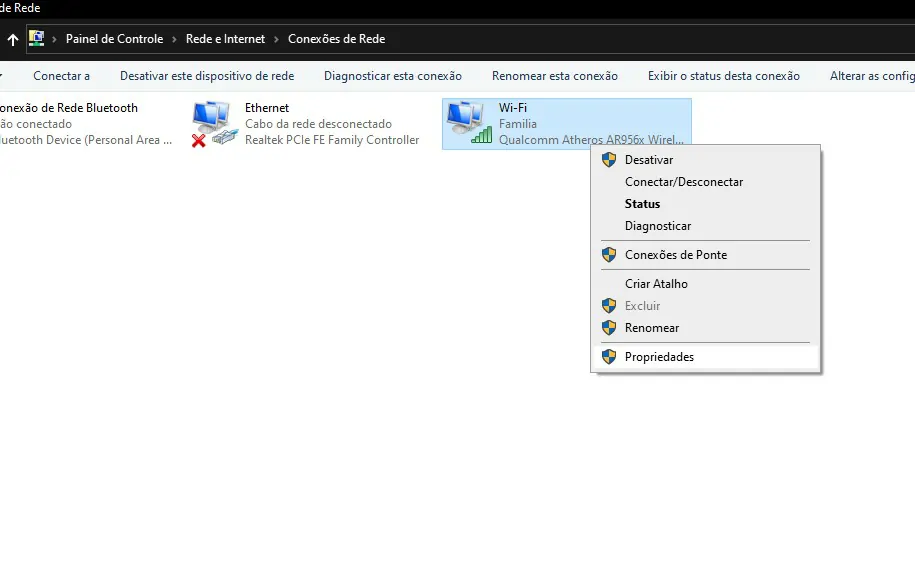Image resolution: width=915 pixels, height=580 pixels.
Task: Select the Ethernet connection name
Action: pyautogui.click(x=267, y=108)
